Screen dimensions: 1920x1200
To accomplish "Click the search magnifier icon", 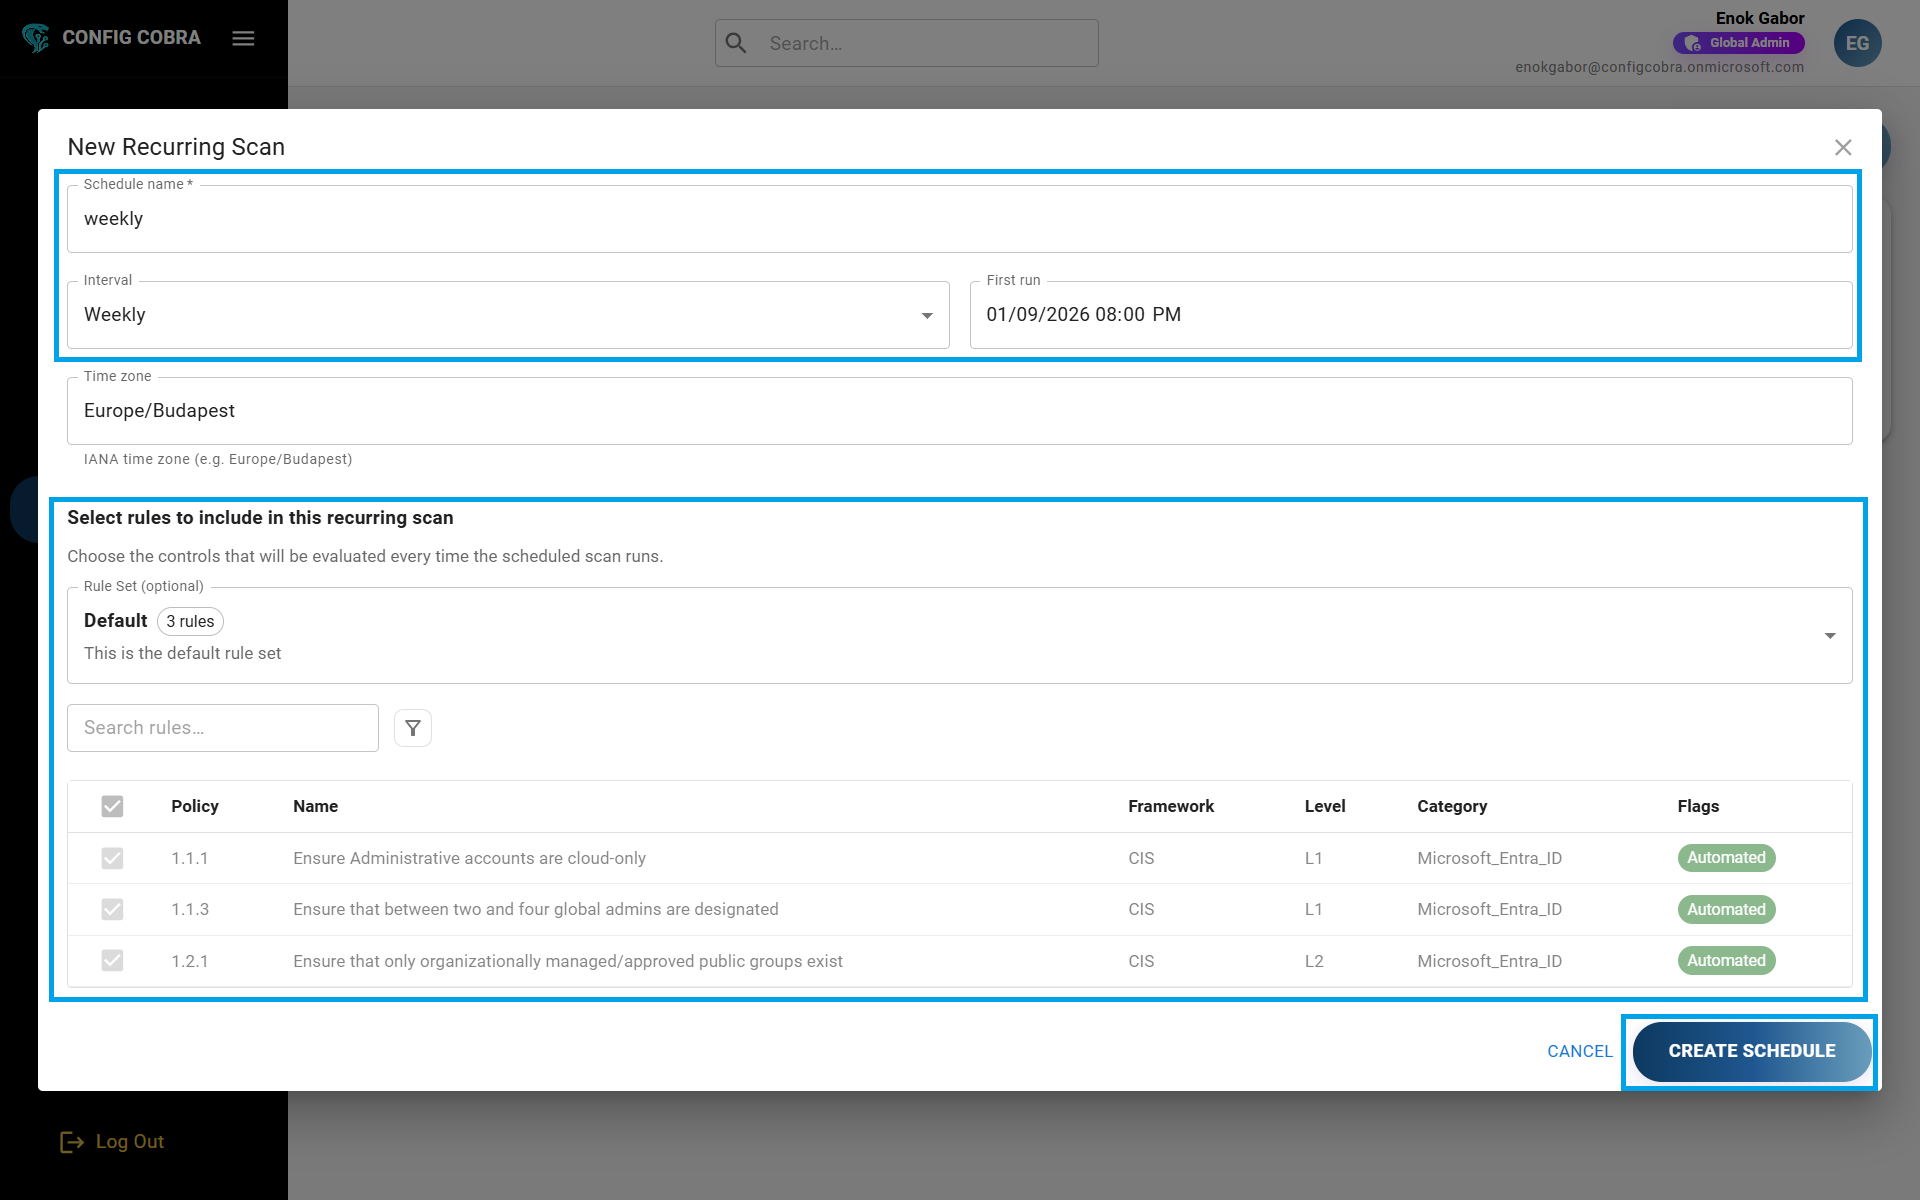I will tap(736, 43).
